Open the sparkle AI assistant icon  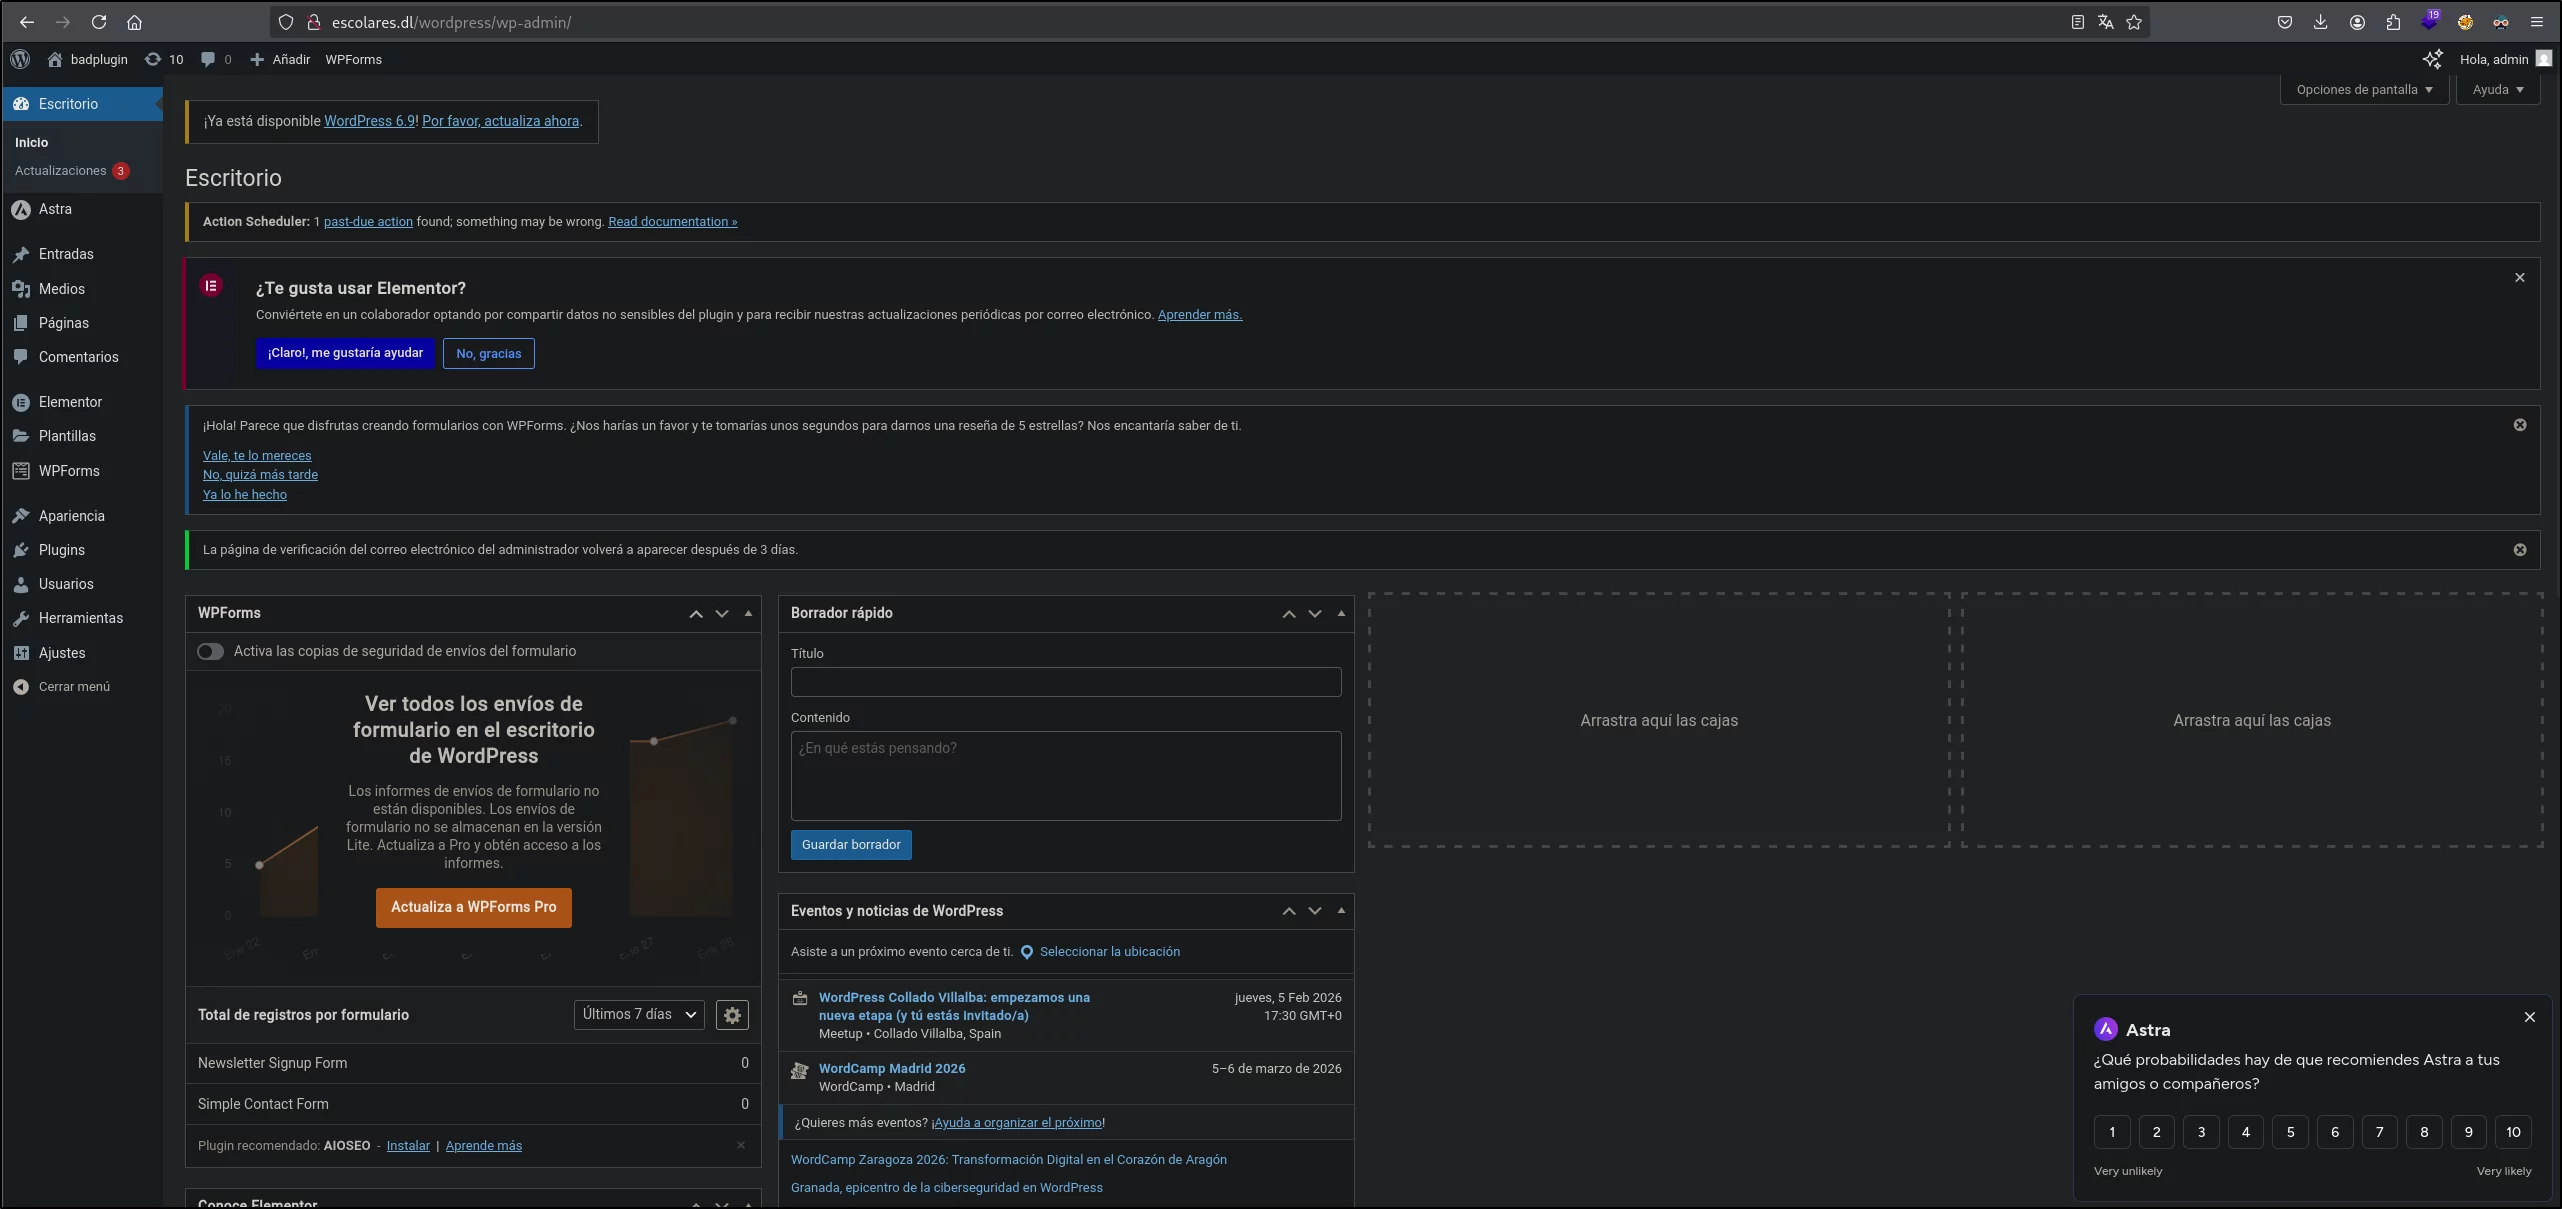tap(2432, 59)
